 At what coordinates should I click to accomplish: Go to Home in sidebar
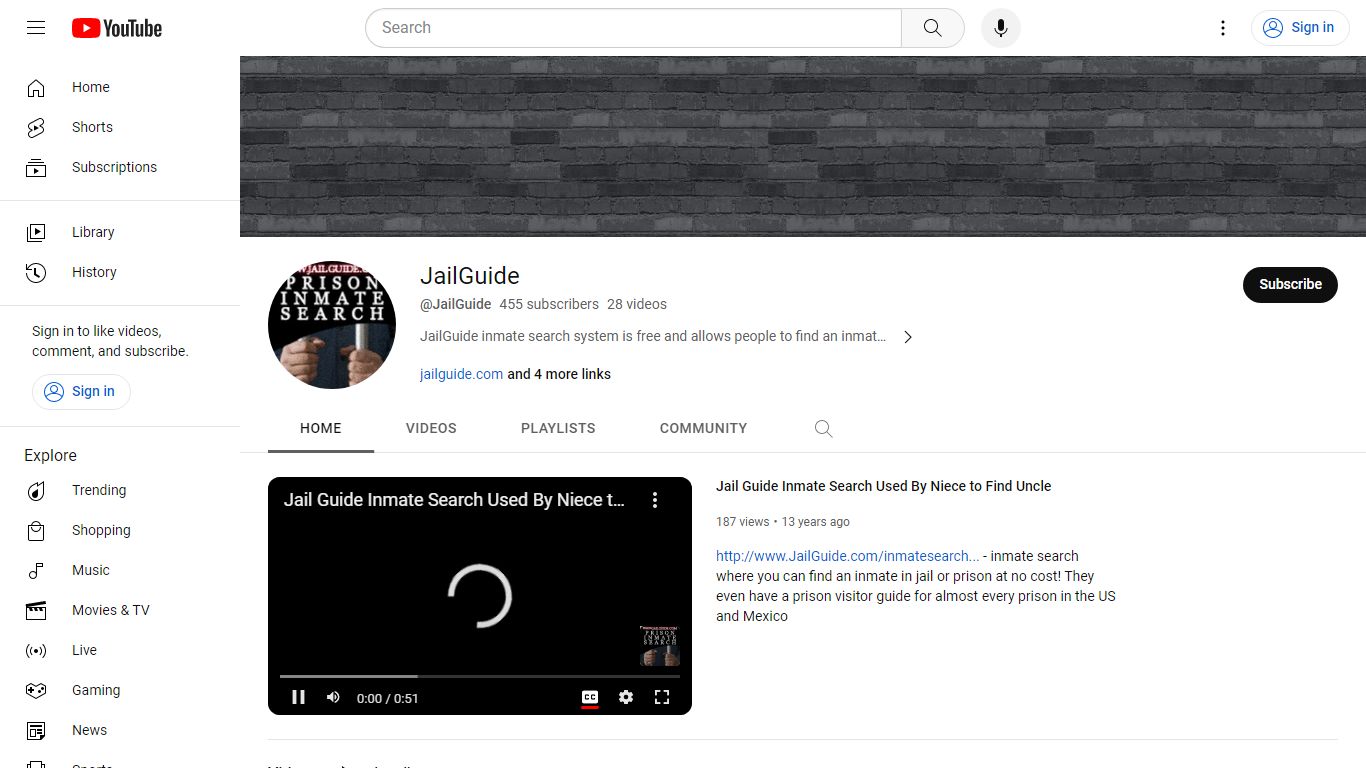point(120,87)
